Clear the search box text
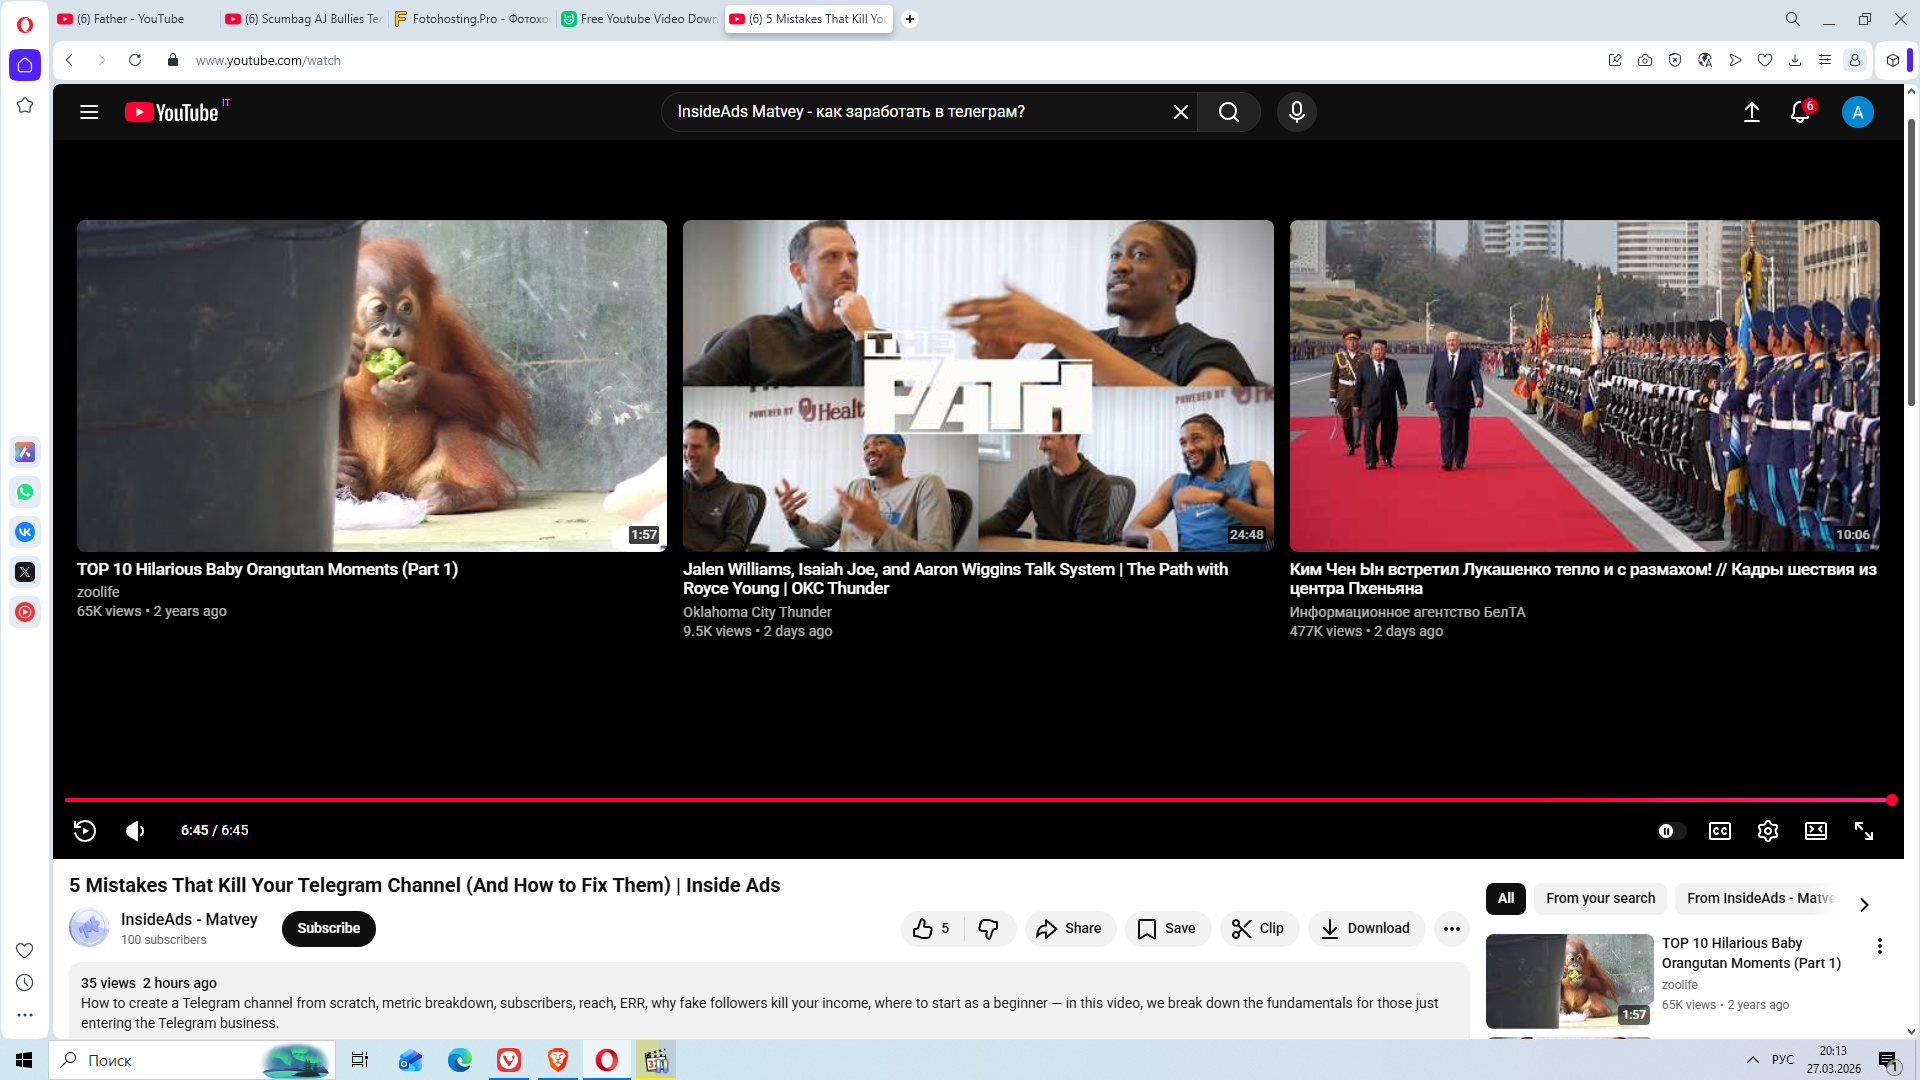The image size is (1920, 1080). pyautogui.click(x=1180, y=112)
